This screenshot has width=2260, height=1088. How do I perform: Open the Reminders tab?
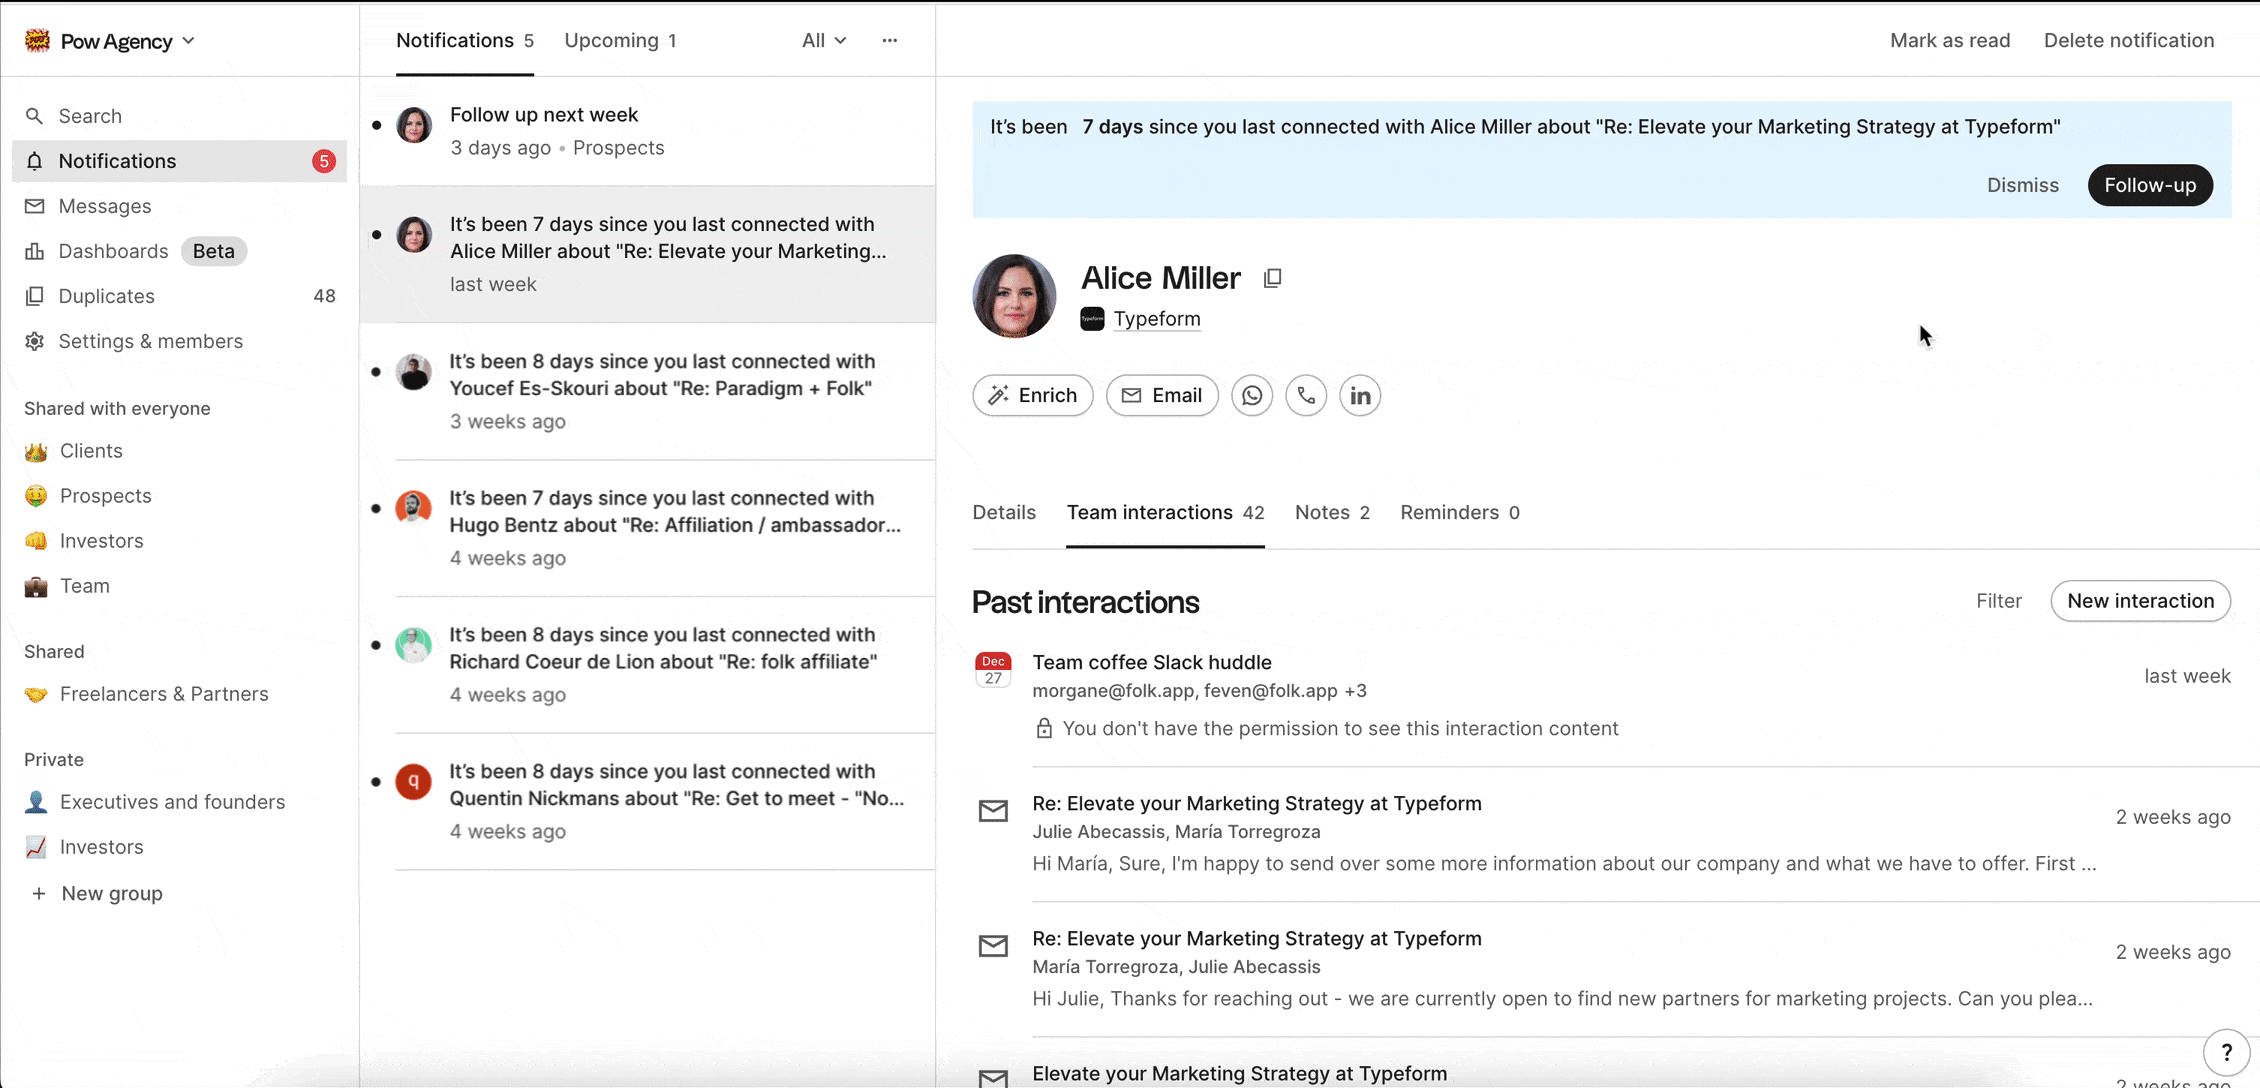click(x=1460, y=512)
